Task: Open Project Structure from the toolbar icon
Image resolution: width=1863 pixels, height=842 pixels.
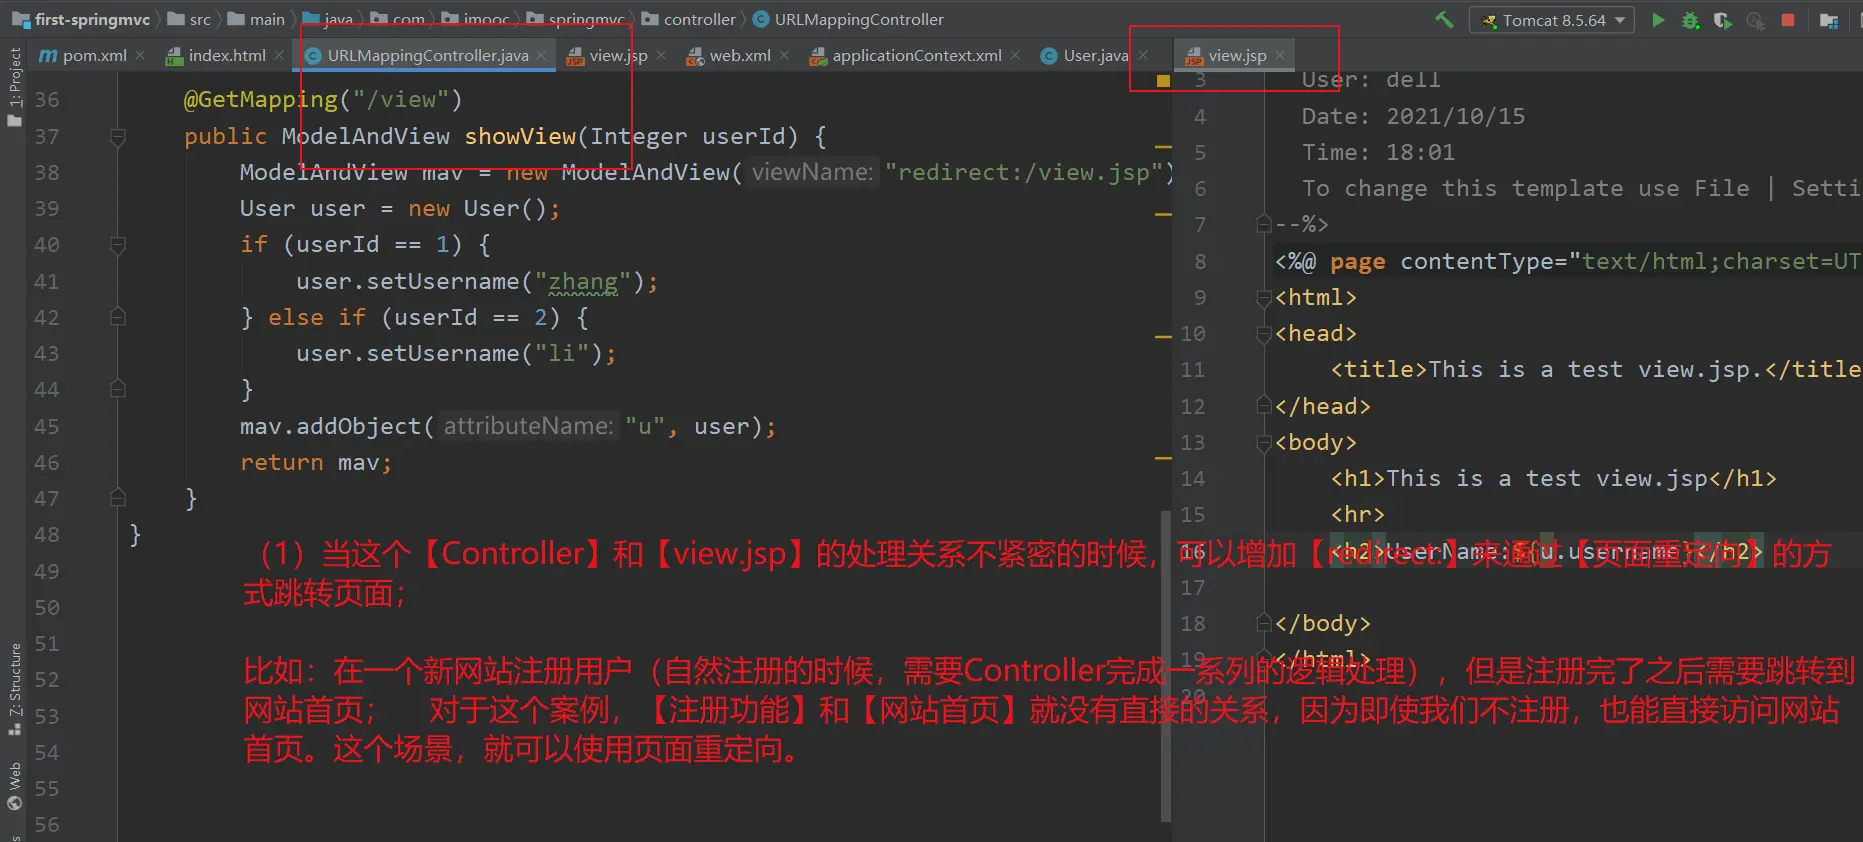Action: click(x=1829, y=20)
